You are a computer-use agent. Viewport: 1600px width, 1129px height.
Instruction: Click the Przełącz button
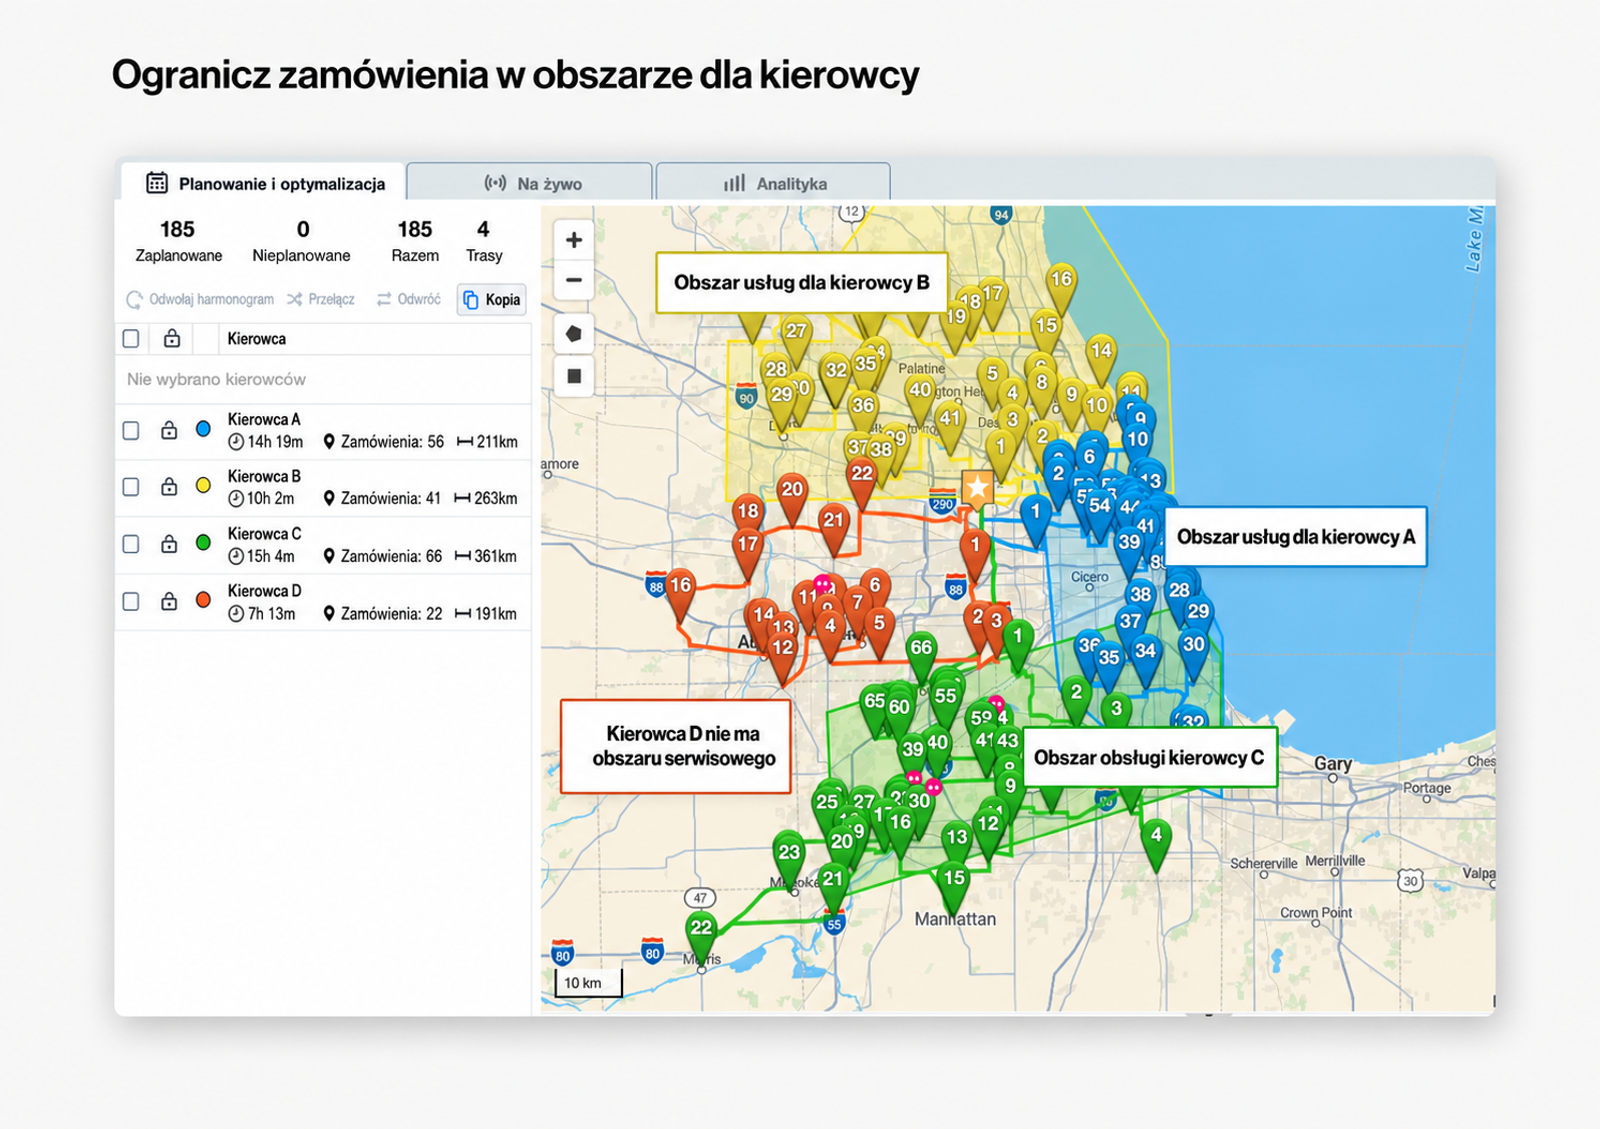pyautogui.click(x=321, y=299)
